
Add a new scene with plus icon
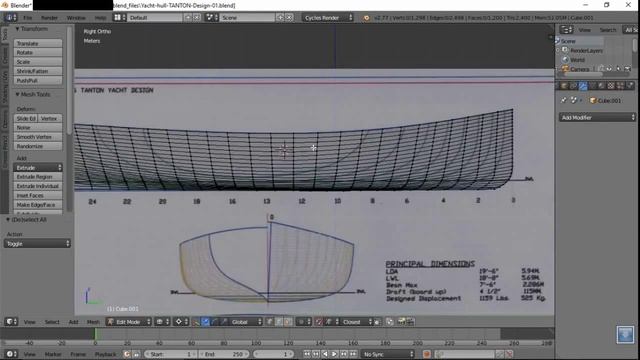coord(280,18)
